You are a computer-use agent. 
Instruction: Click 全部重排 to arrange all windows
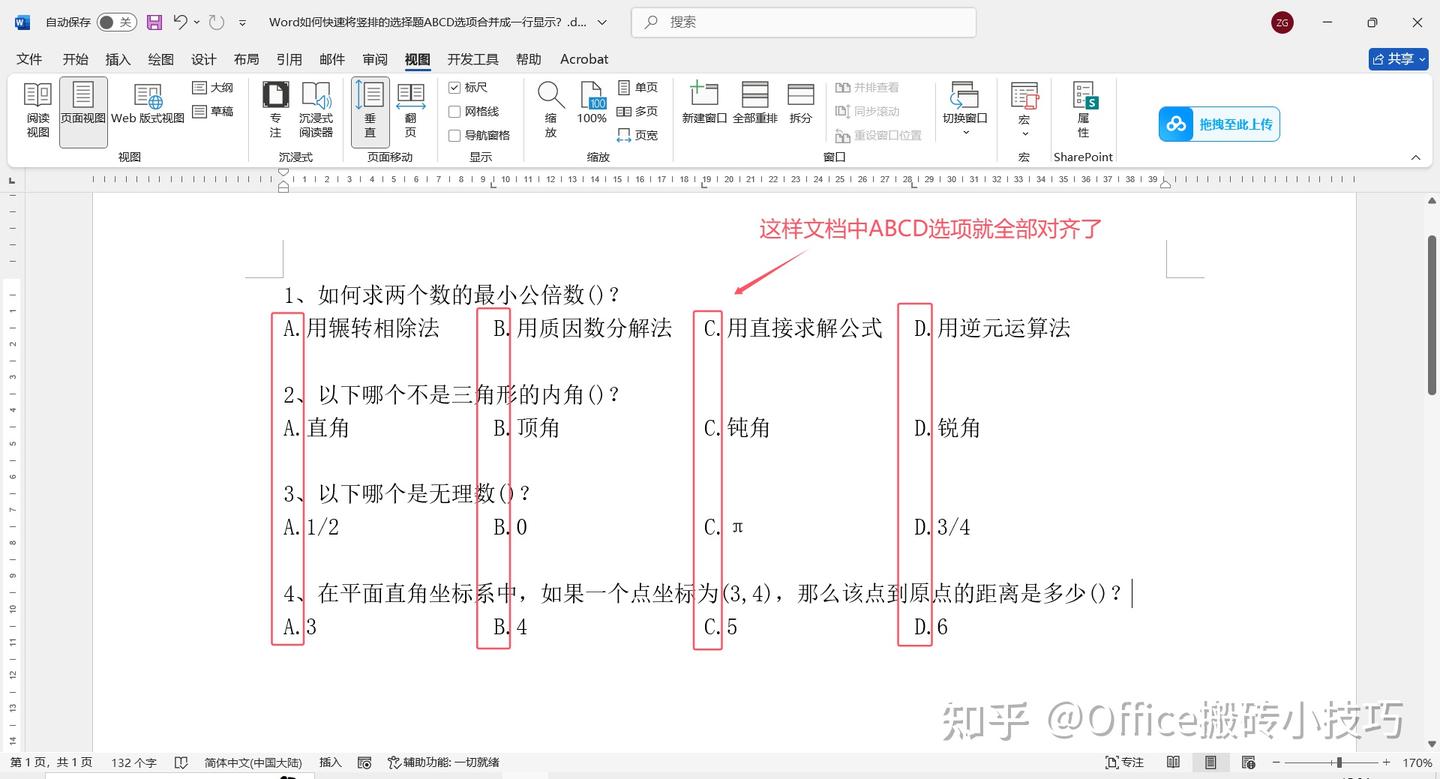(754, 105)
